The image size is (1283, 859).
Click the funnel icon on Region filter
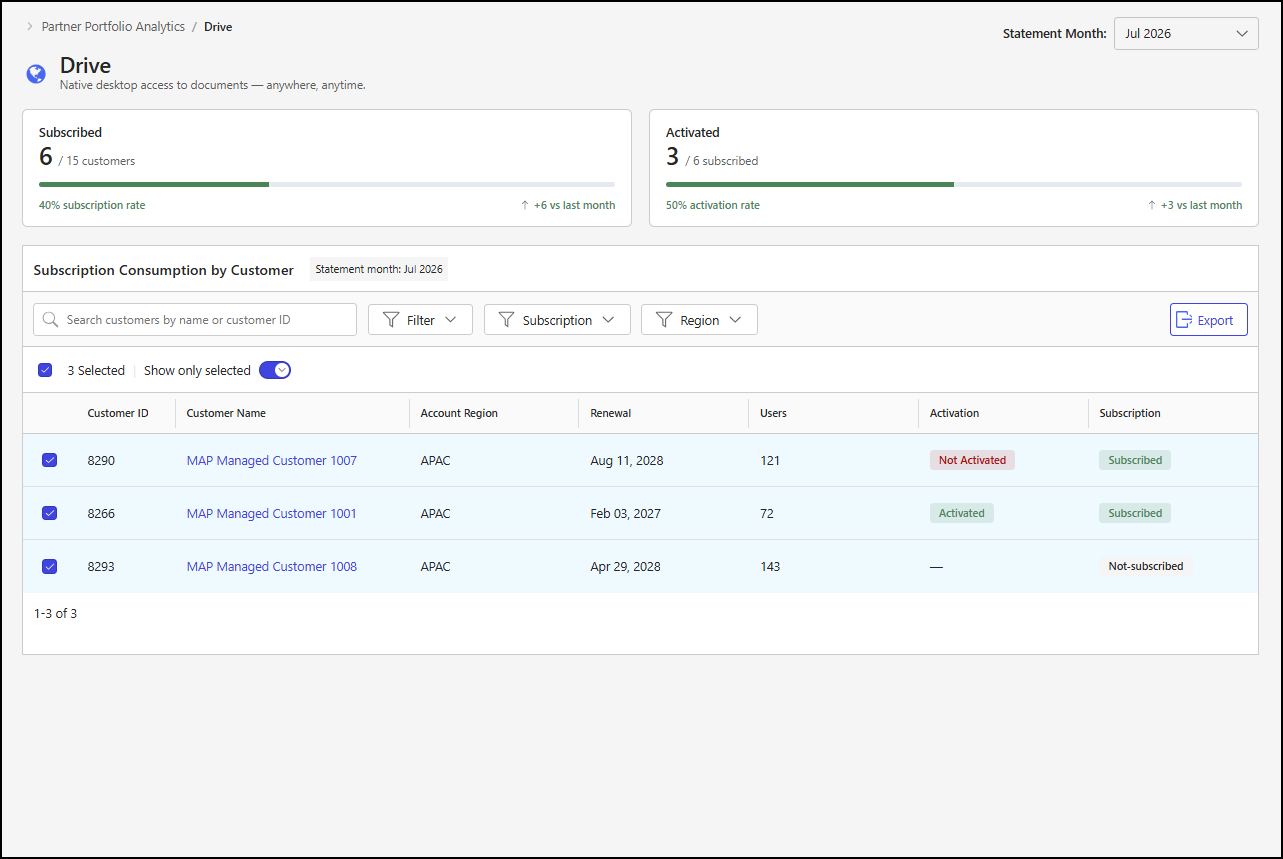(664, 320)
